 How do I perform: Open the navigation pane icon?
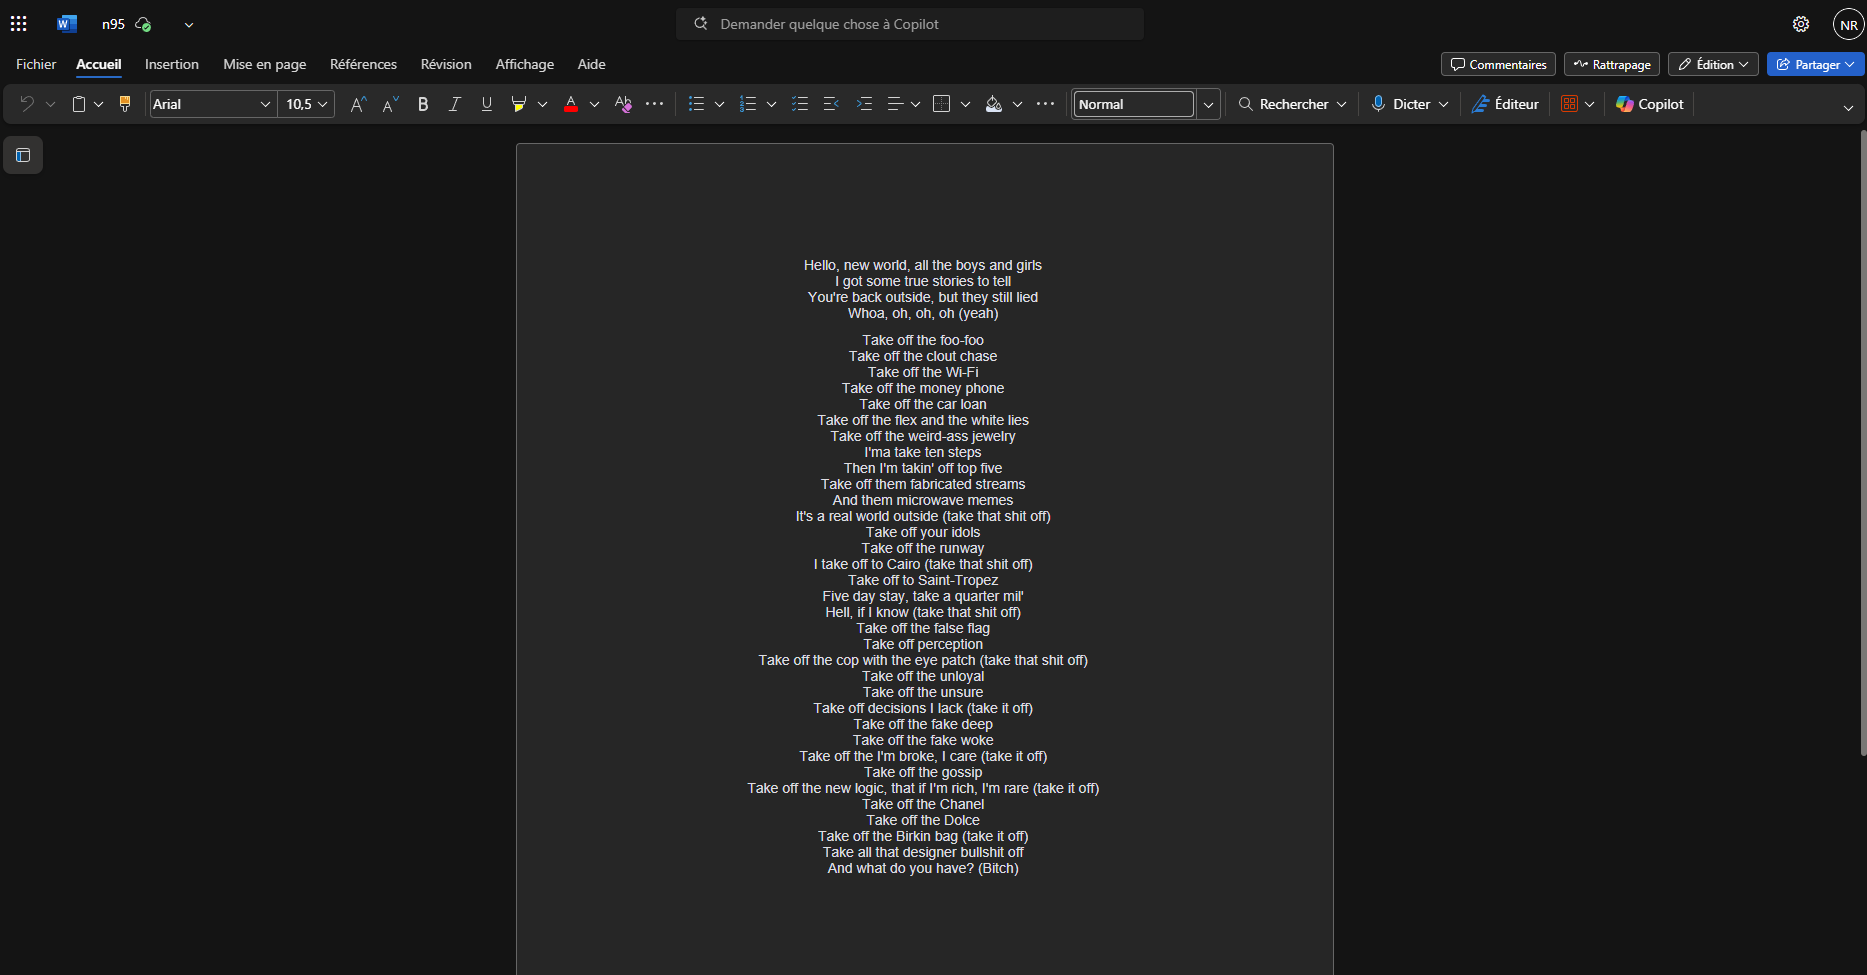pyautogui.click(x=23, y=155)
